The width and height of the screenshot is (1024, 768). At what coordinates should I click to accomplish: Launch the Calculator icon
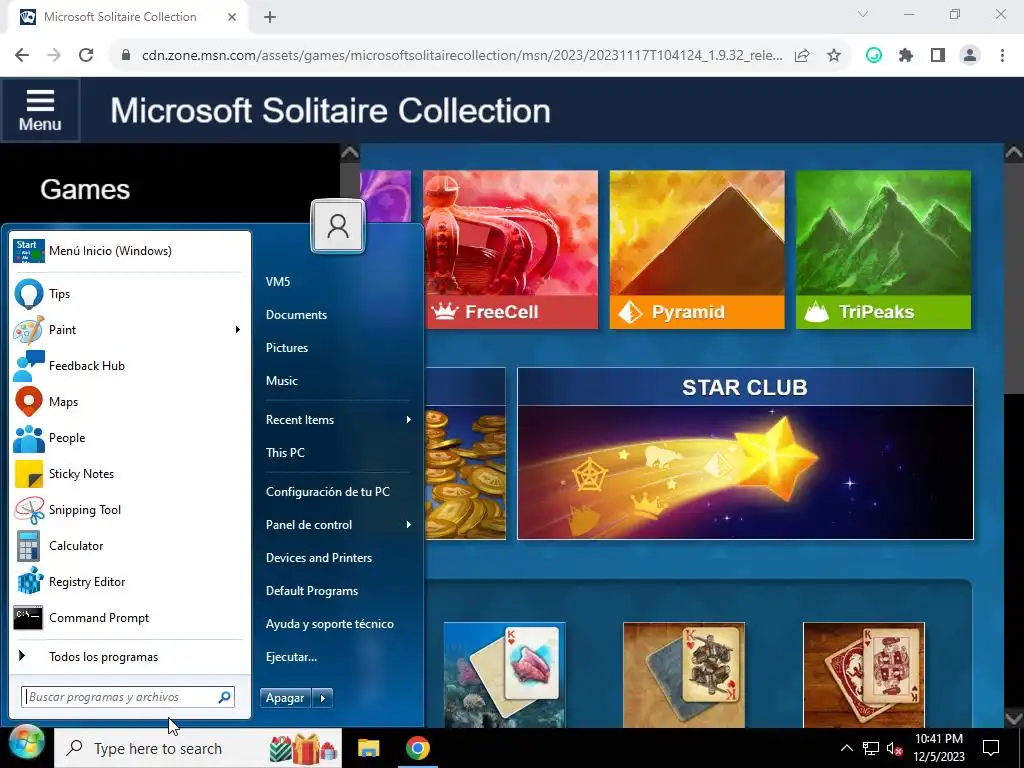(x=29, y=546)
